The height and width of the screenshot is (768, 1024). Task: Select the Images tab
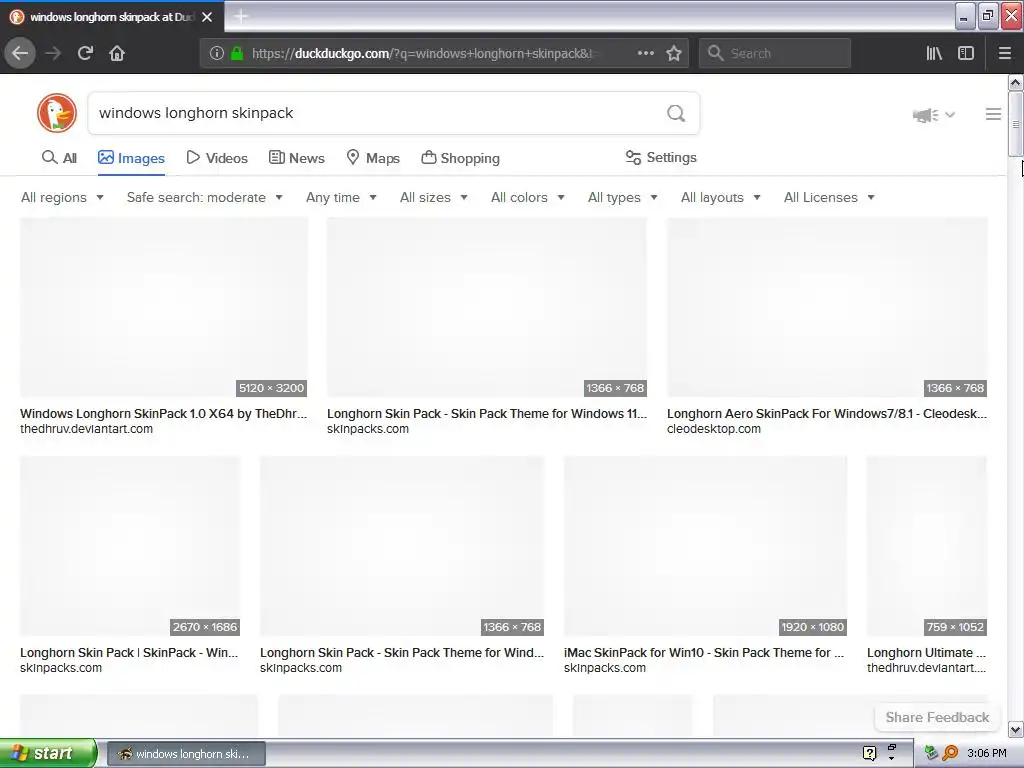pos(131,157)
